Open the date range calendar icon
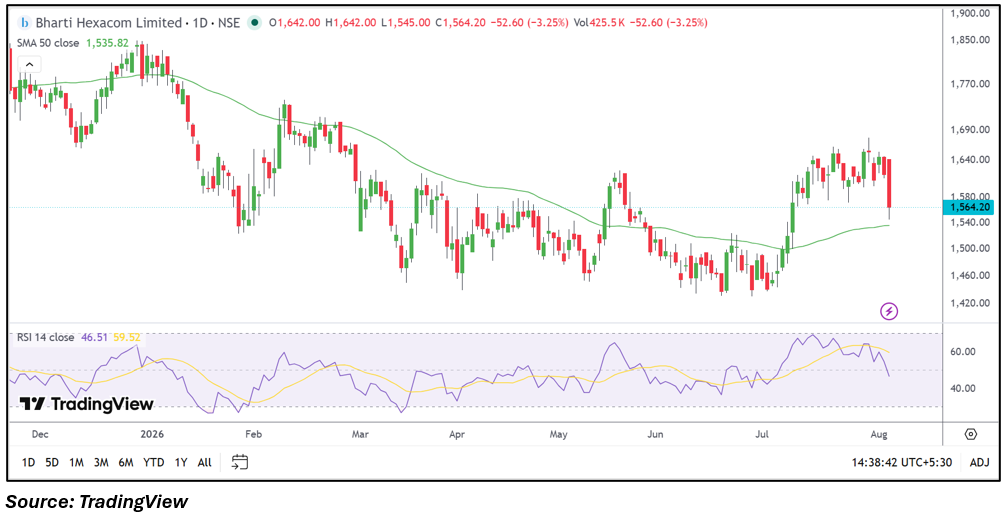Screen dimensions: 1005x514 [x=240, y=461]
